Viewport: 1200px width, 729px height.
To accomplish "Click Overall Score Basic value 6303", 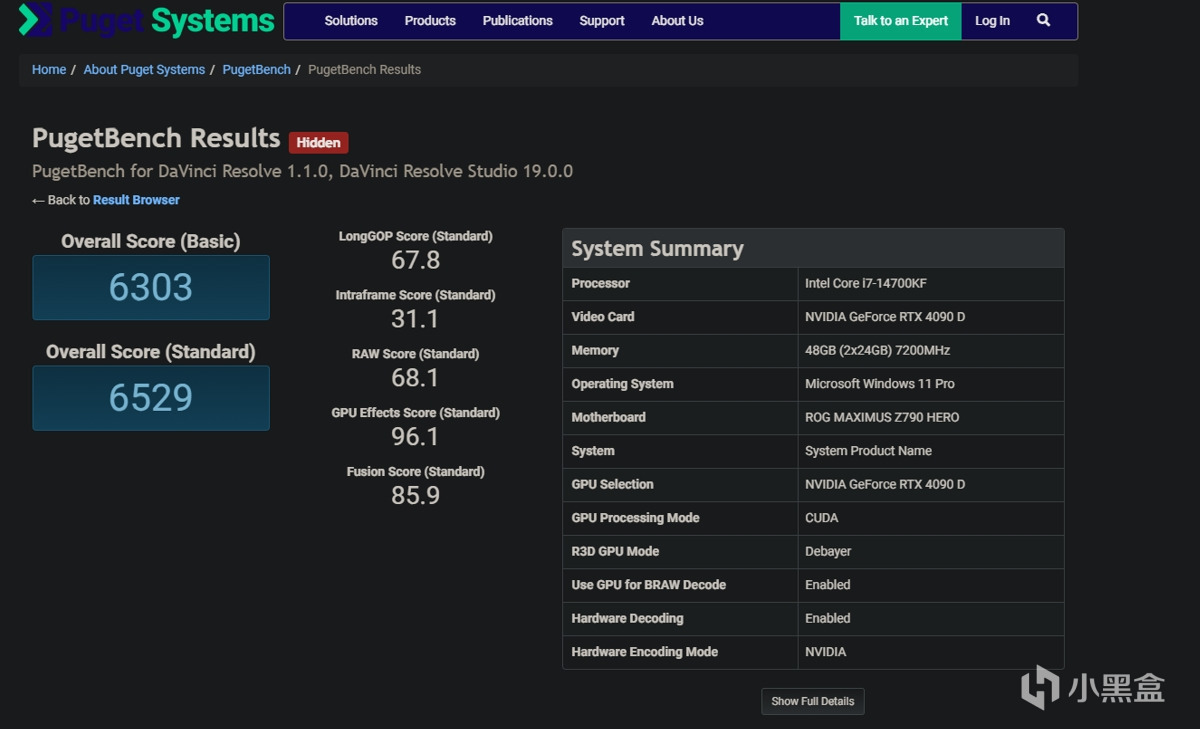I will [151, 288].
